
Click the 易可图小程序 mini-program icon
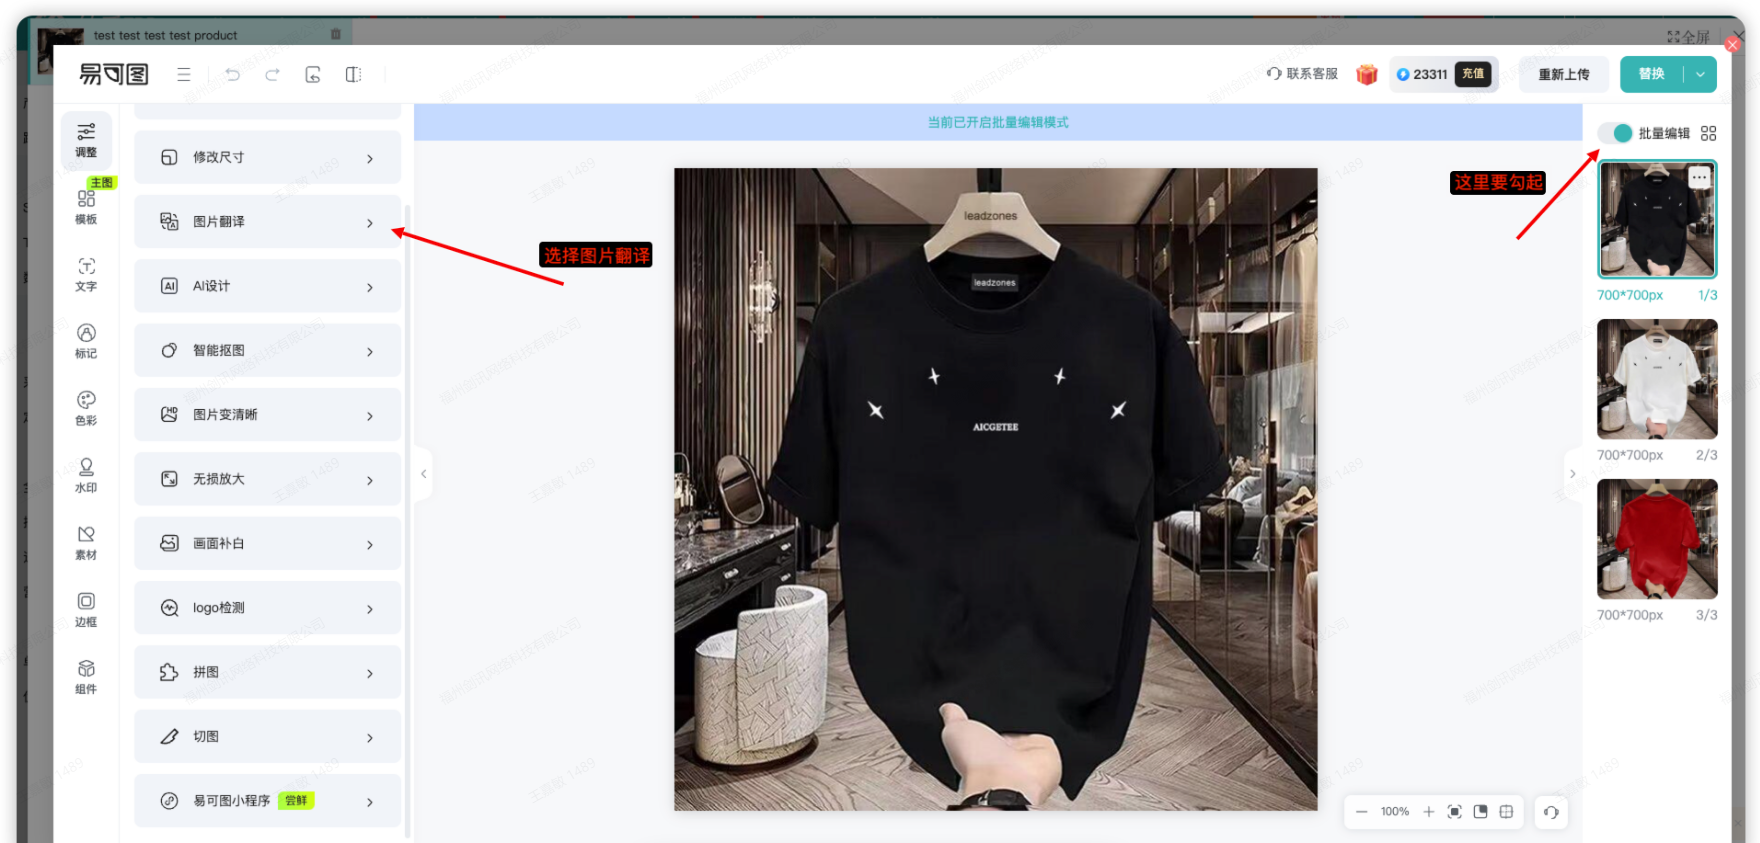[x=170, y=801]
